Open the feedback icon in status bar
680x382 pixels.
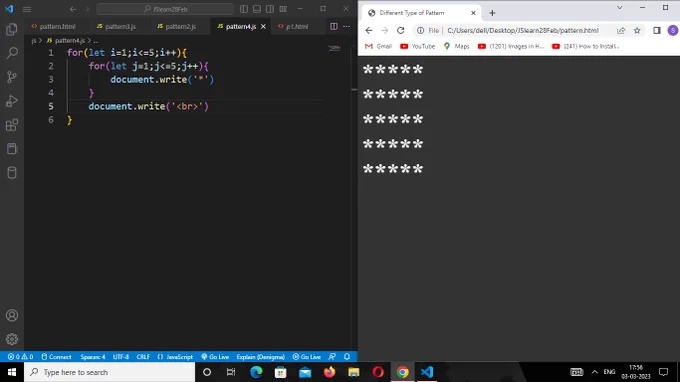tap(332, 357)
